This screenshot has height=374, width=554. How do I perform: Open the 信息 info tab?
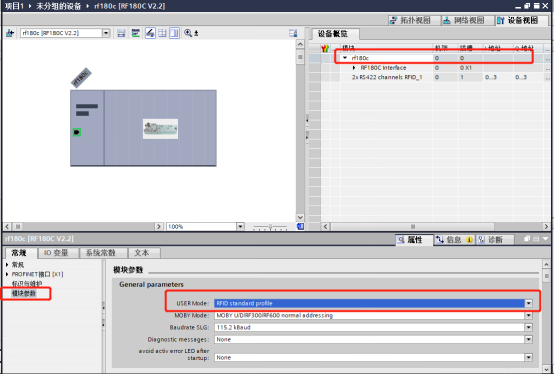(x=454, y=240)
